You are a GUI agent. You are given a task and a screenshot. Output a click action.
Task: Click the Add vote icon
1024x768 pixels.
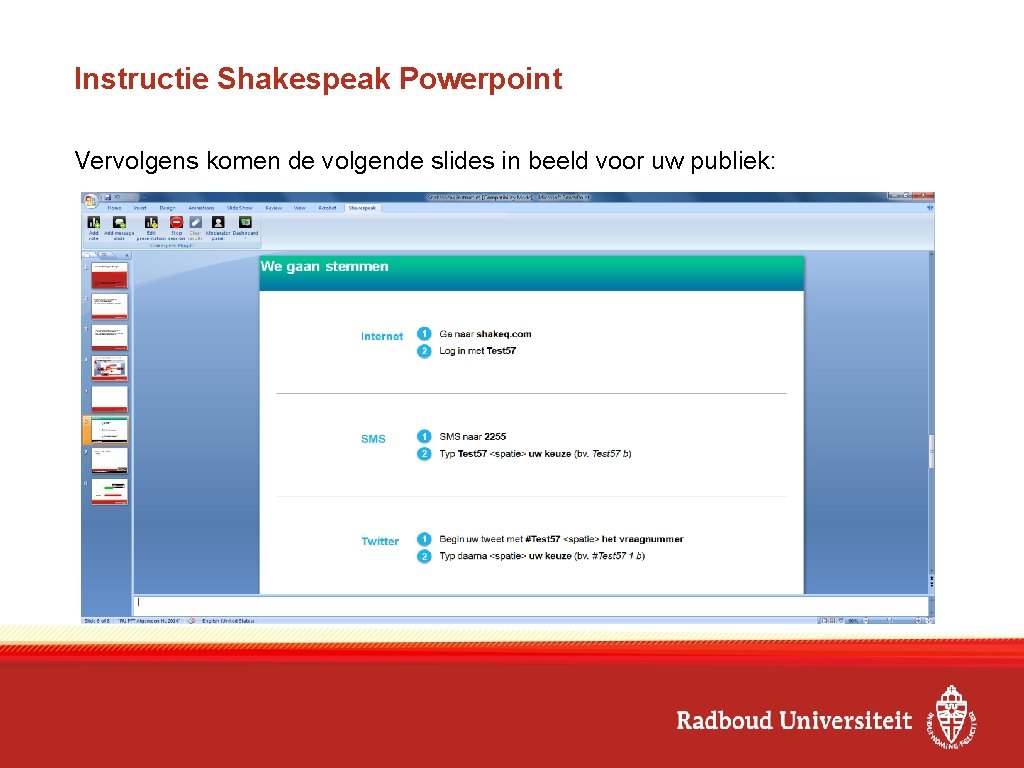(x=93, y=223)
